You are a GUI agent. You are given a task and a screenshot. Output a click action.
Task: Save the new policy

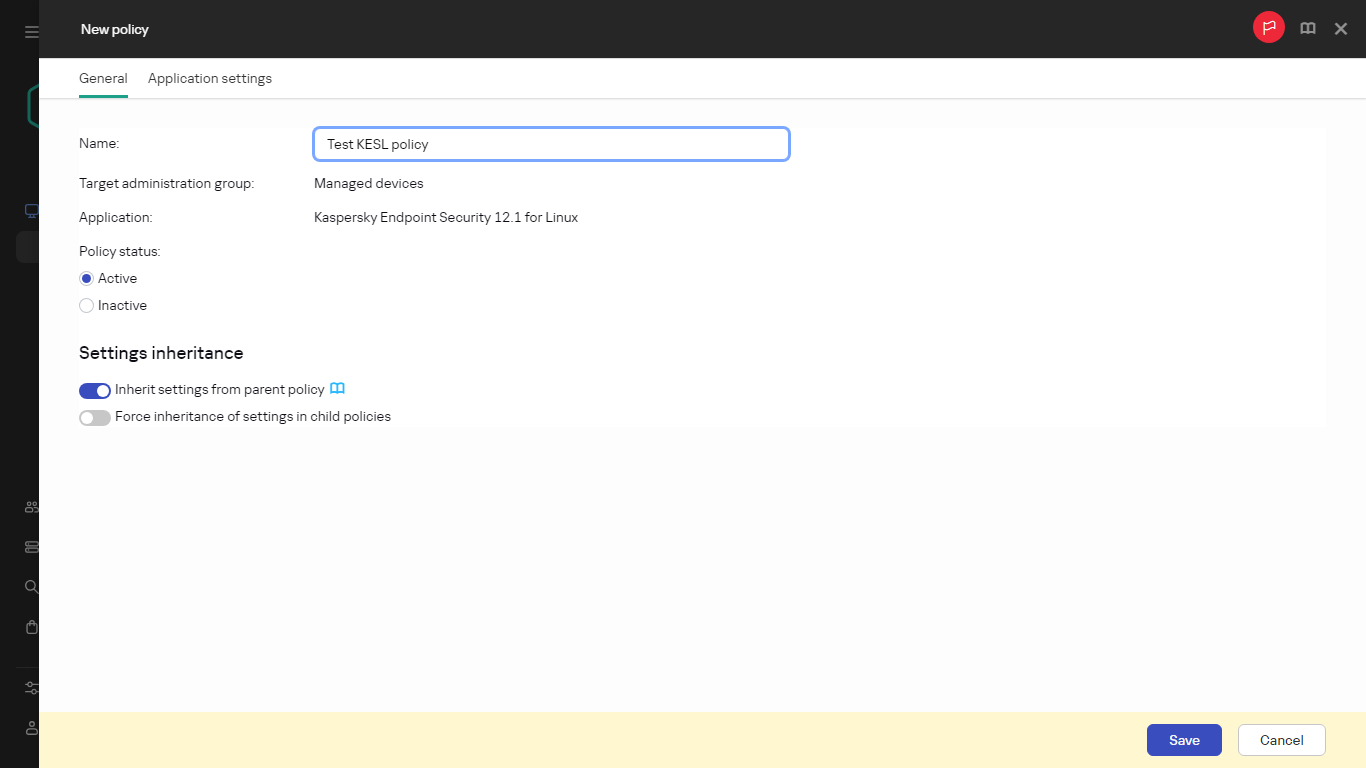[x=1184, y=740]
